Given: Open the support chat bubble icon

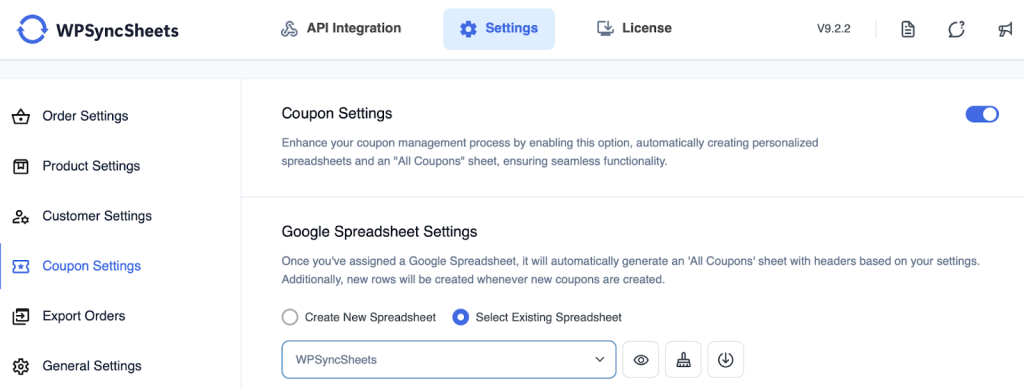Looking at the screenshot, I should tap(956, 29).
